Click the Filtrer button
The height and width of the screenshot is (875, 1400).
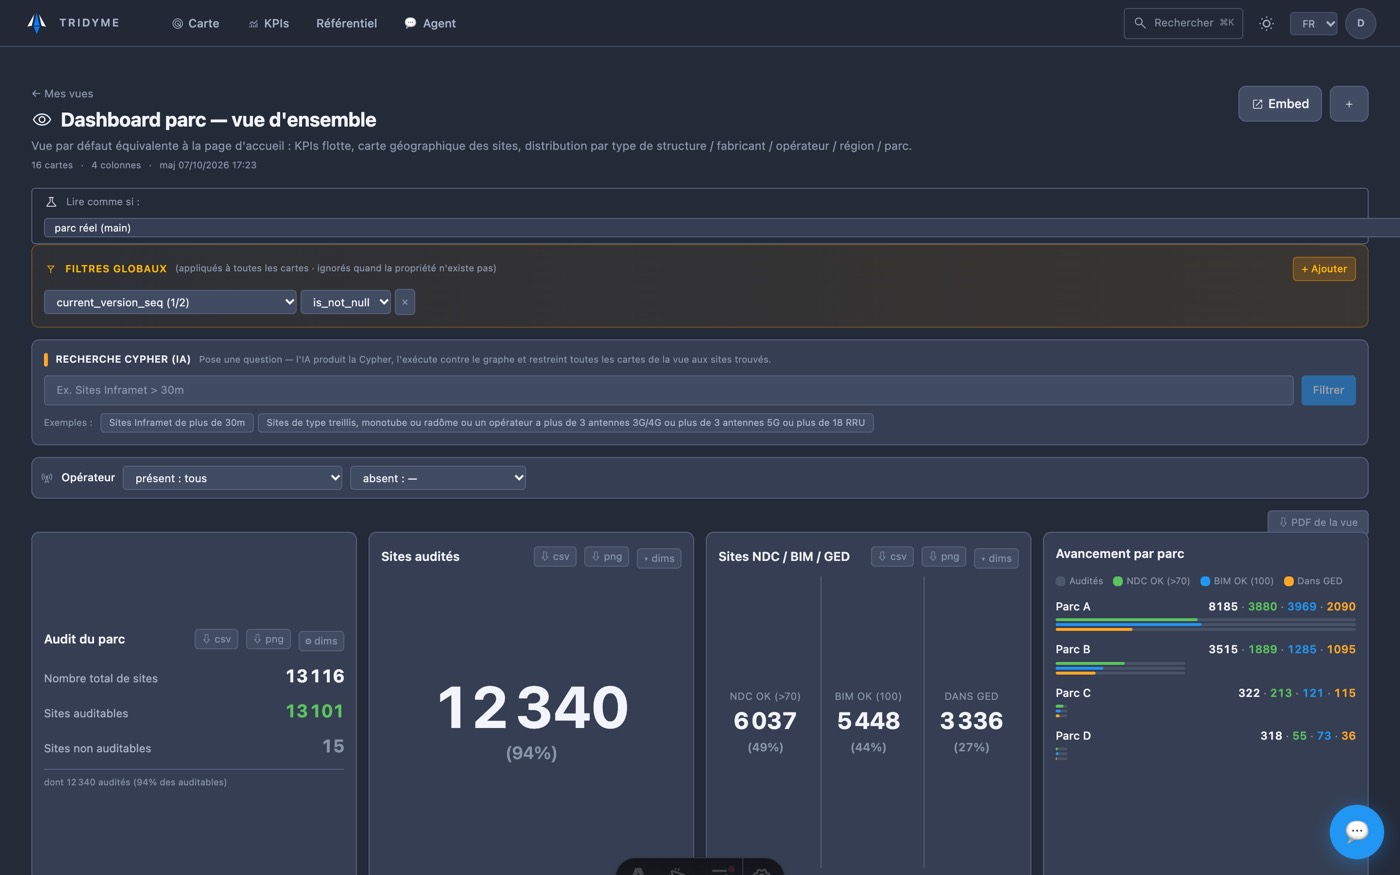click(1328, 390)
